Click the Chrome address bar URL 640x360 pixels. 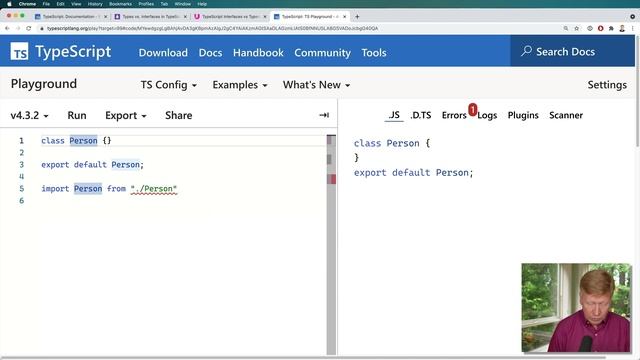tap(212, 28)
